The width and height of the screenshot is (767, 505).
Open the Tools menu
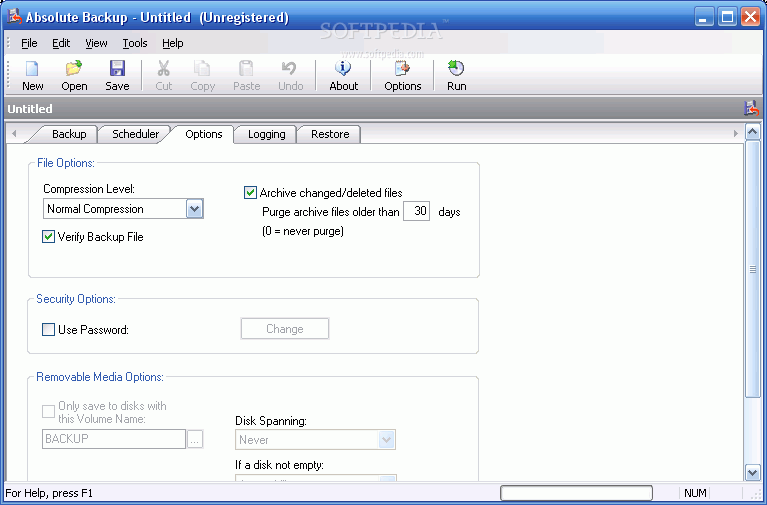(x=135, y=43)
